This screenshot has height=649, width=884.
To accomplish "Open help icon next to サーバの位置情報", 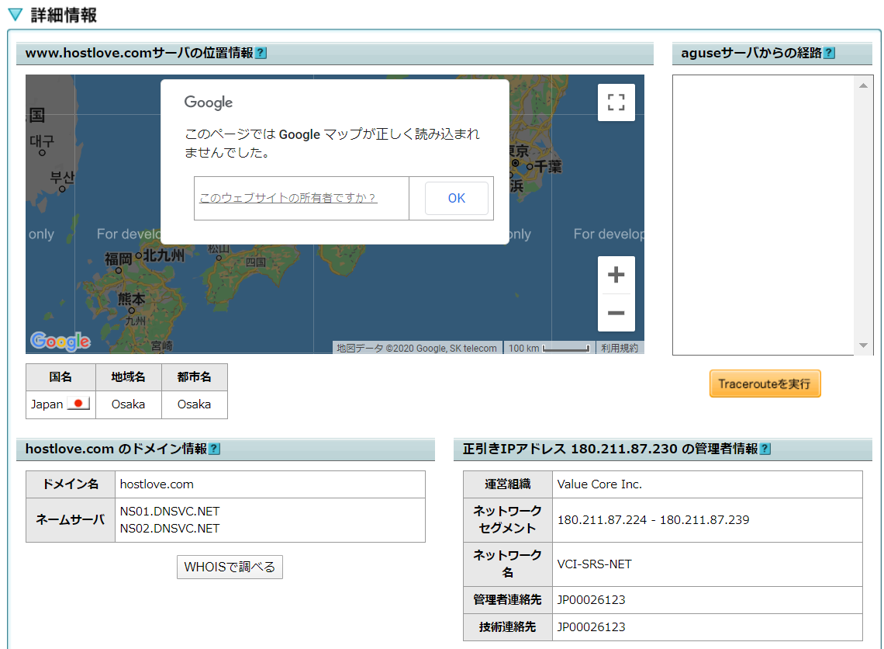I will pyautogui.click(x=260, y=53).
